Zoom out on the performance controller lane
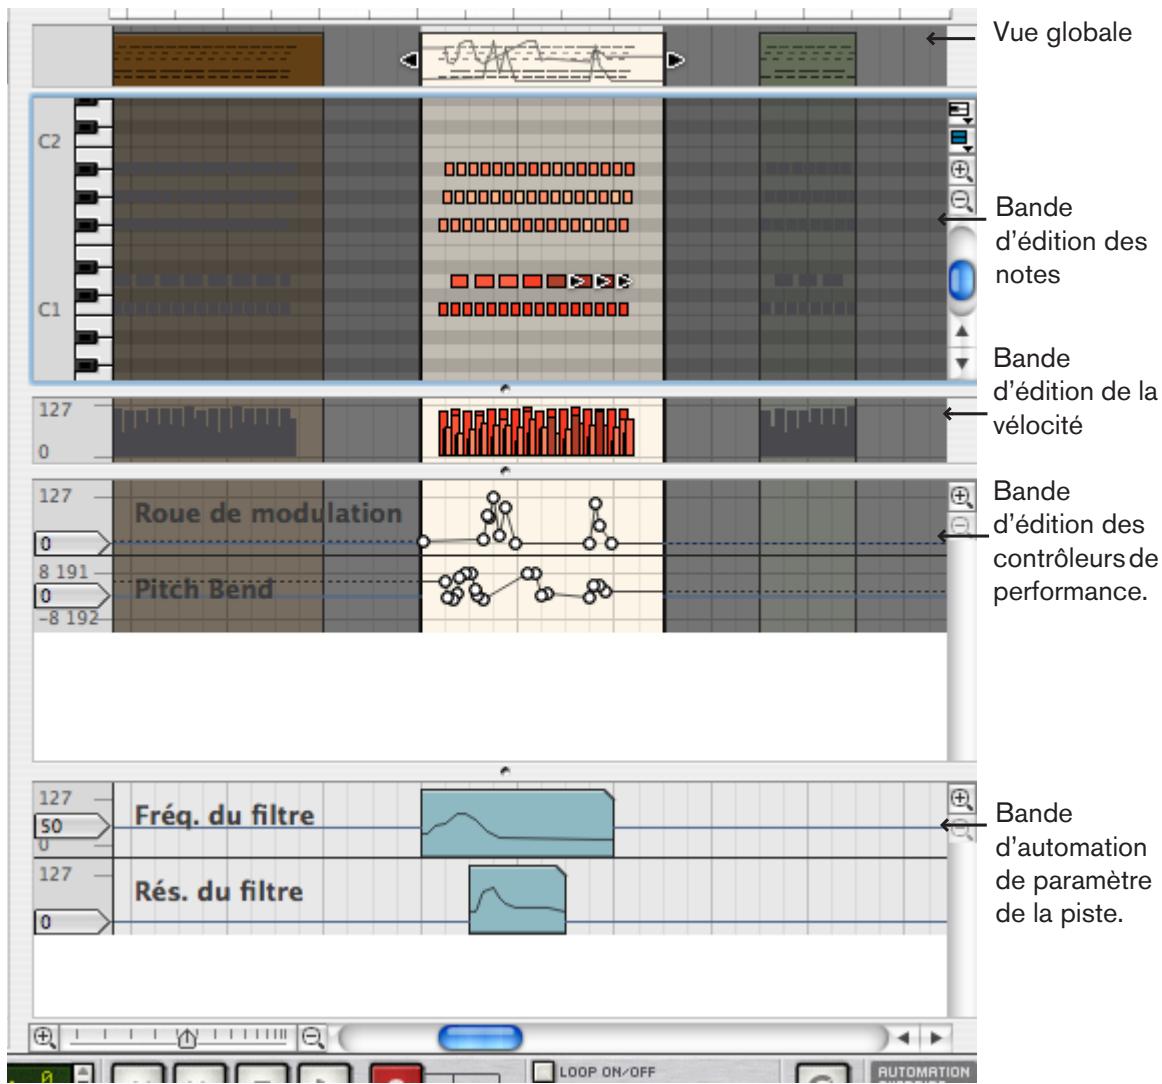1162x1084 pixels. pyautogui.click(x=961, y=525)
